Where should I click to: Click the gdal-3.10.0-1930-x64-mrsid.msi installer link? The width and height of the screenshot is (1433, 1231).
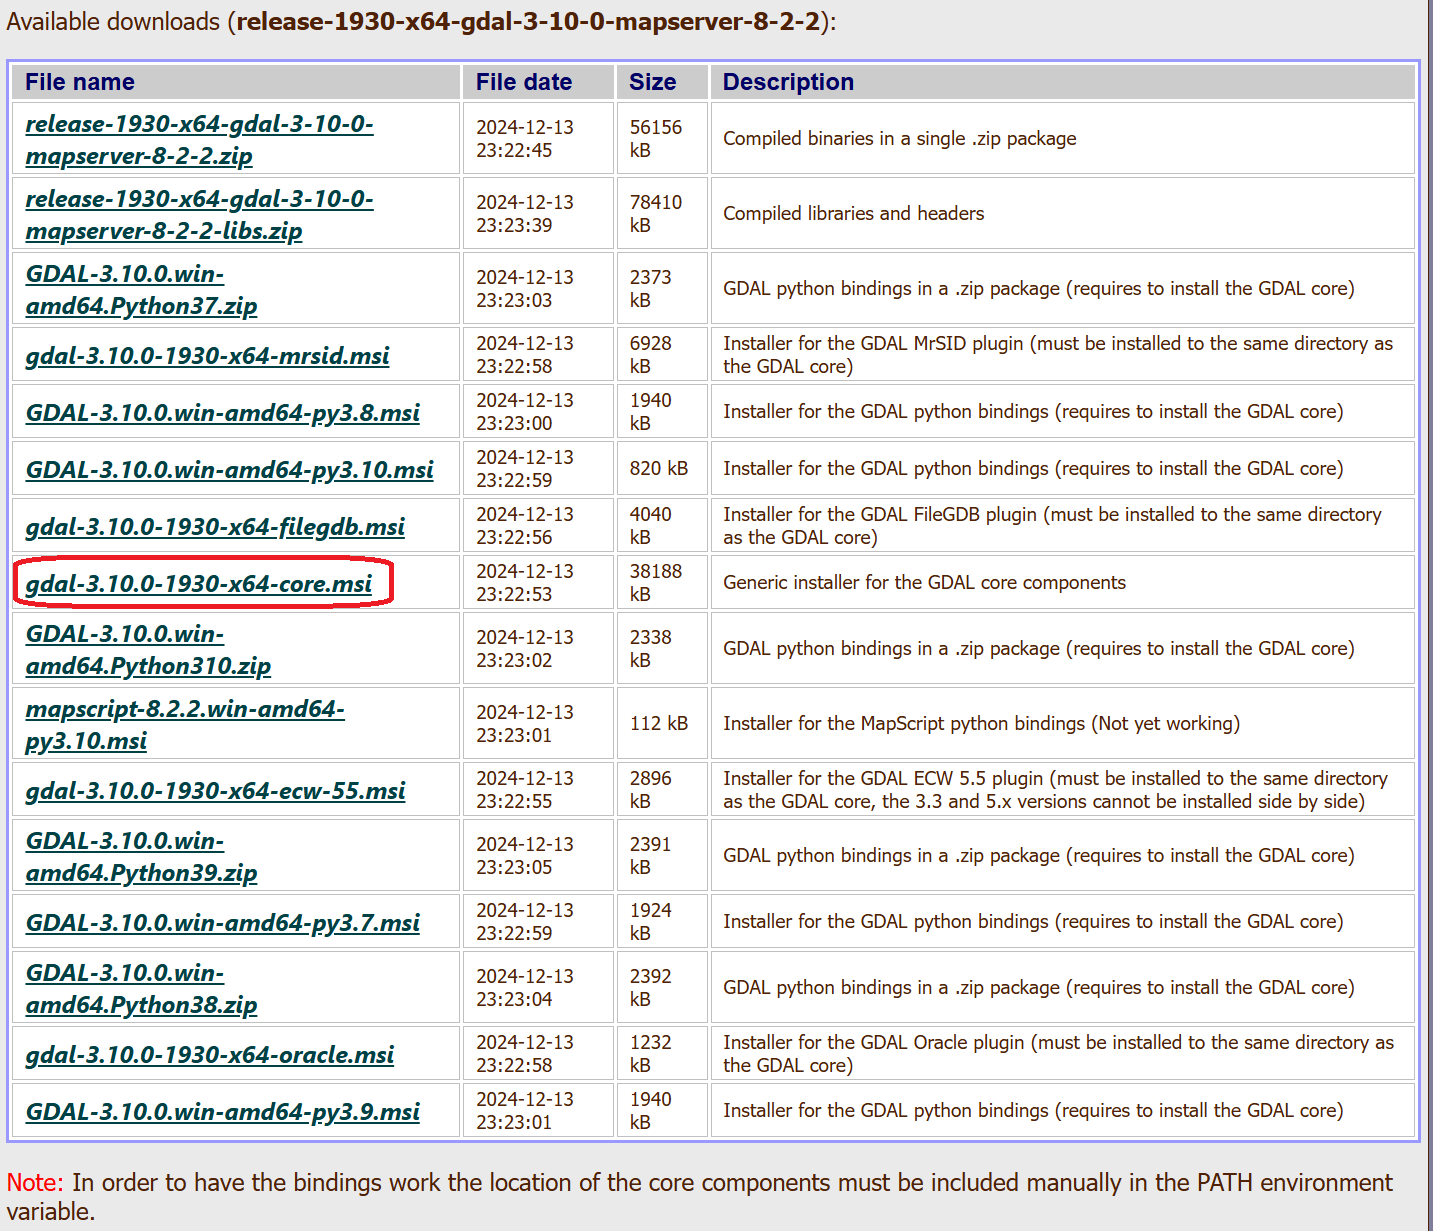coord(207,356)
